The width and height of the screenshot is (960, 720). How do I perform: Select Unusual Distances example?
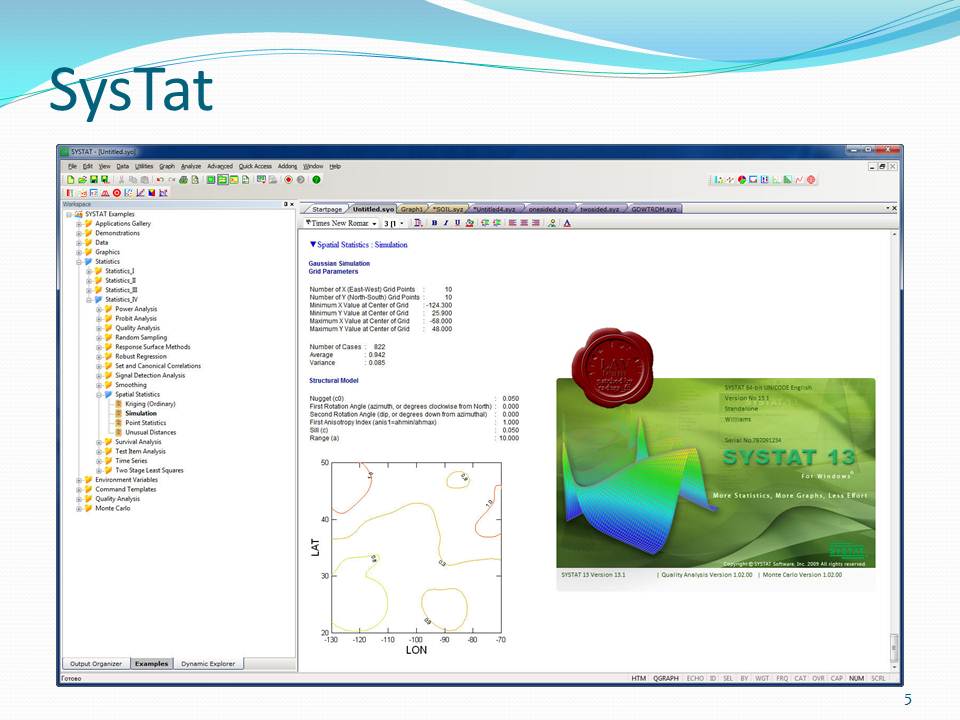click(x=151, y=433)
